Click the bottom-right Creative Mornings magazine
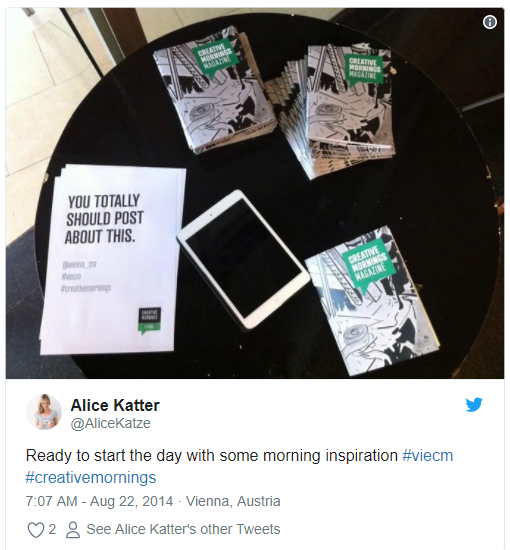This screenshot has height=550, width=510. tap(372, 301)
